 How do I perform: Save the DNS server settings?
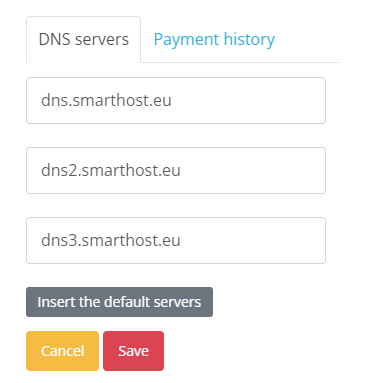(133, 351)
